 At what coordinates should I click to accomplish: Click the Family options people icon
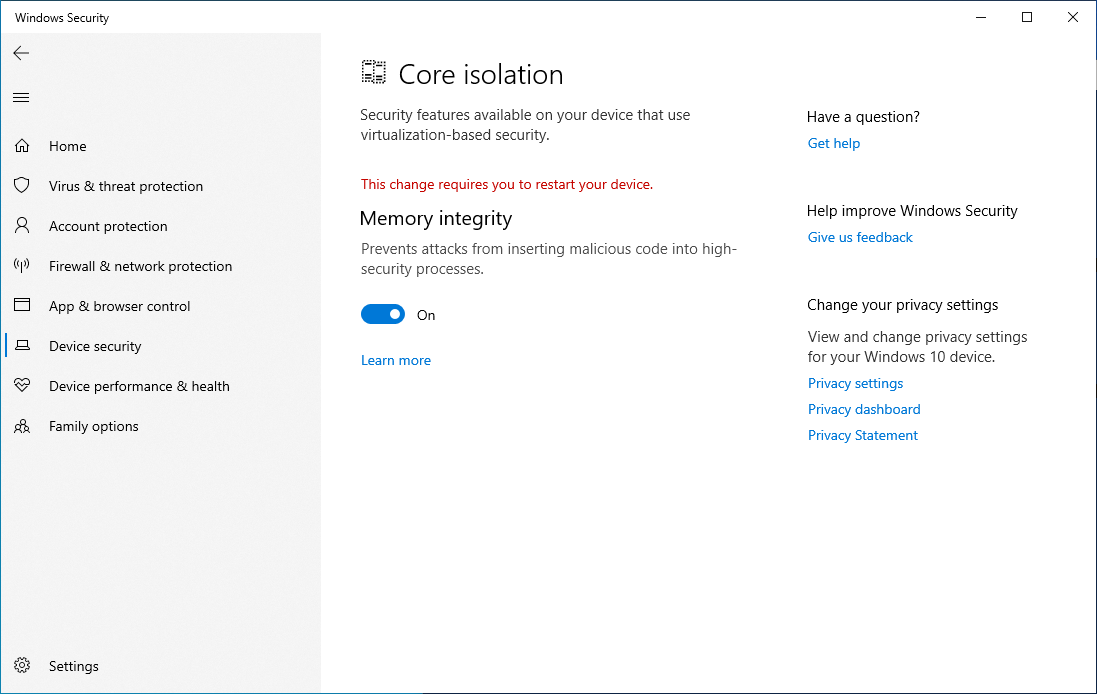click(22, 425)
